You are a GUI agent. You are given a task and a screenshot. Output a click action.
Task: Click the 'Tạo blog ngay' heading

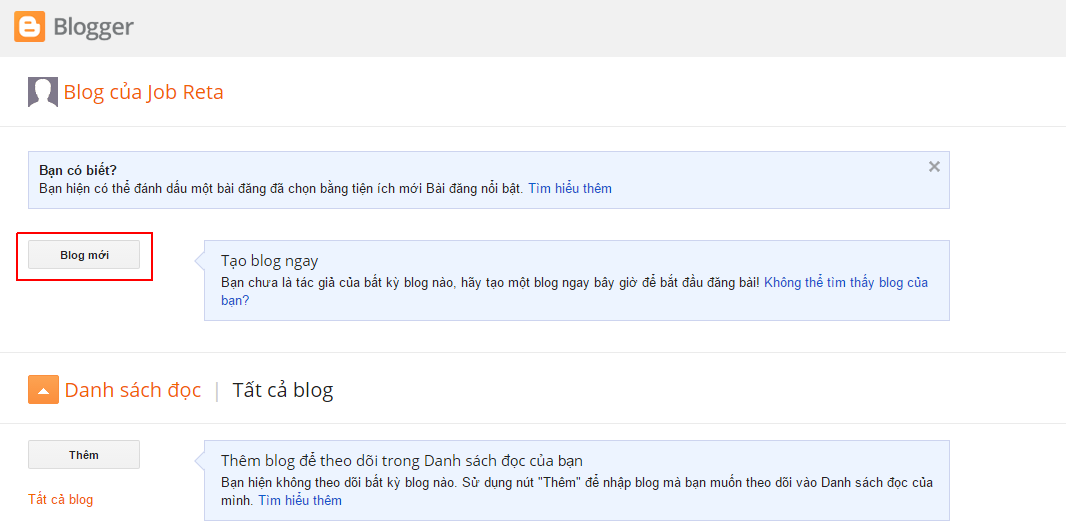(270, 260)
